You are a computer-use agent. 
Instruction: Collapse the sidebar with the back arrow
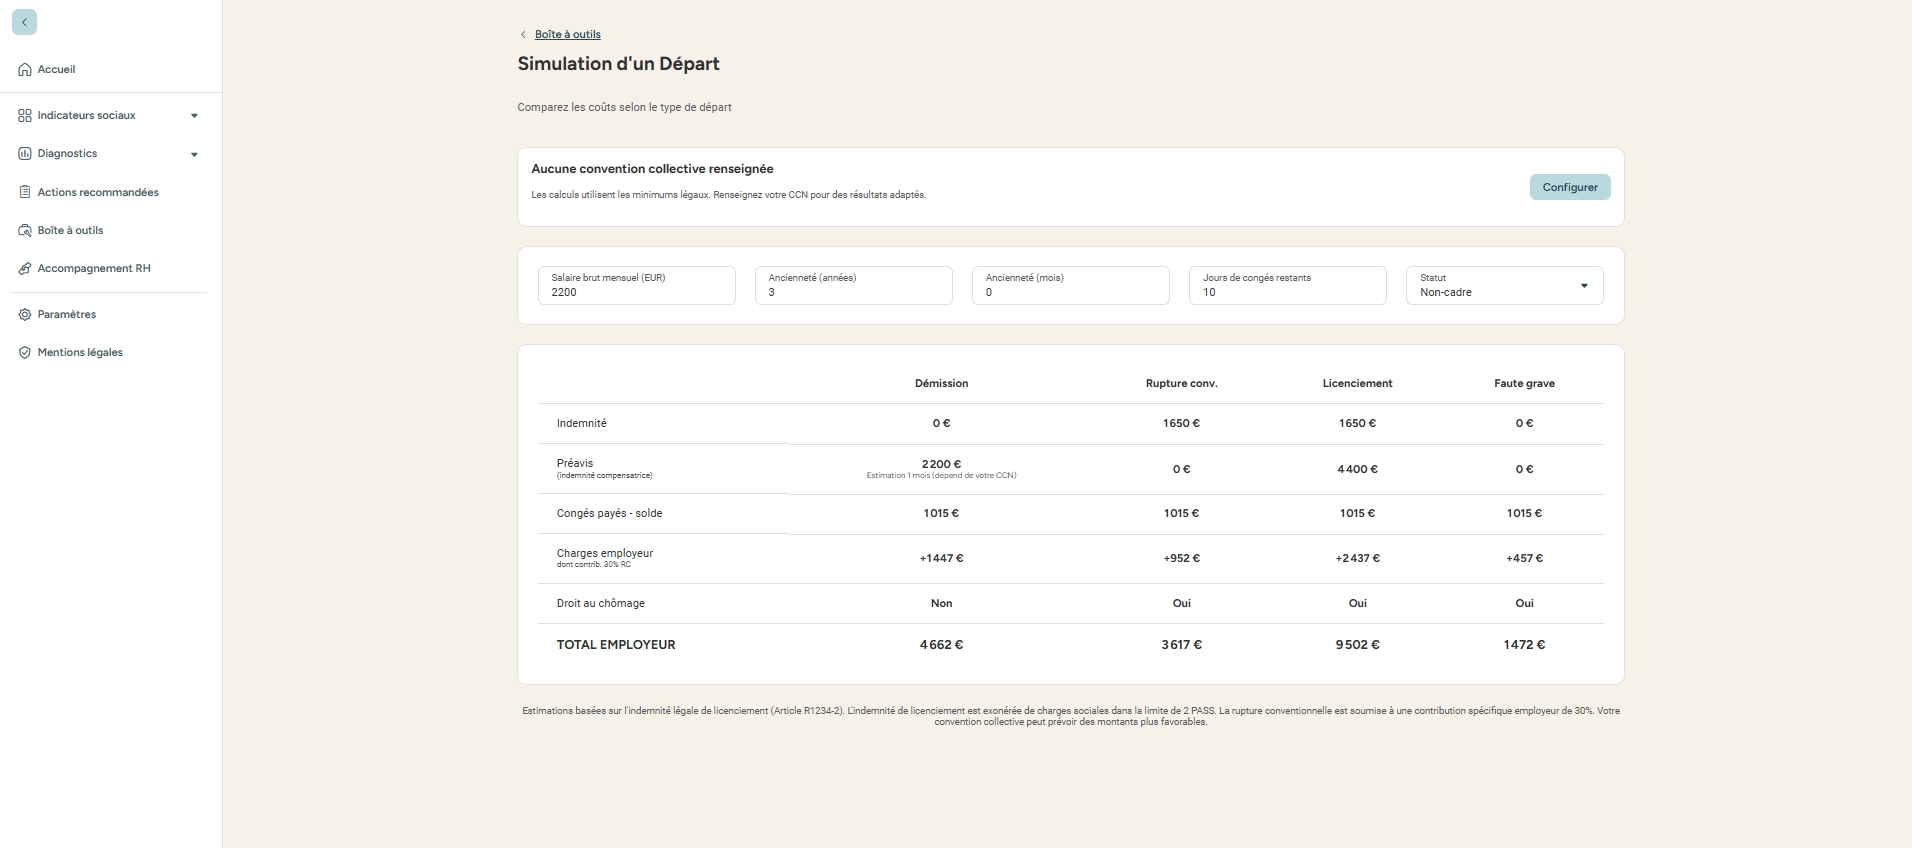tap(24, 22)
